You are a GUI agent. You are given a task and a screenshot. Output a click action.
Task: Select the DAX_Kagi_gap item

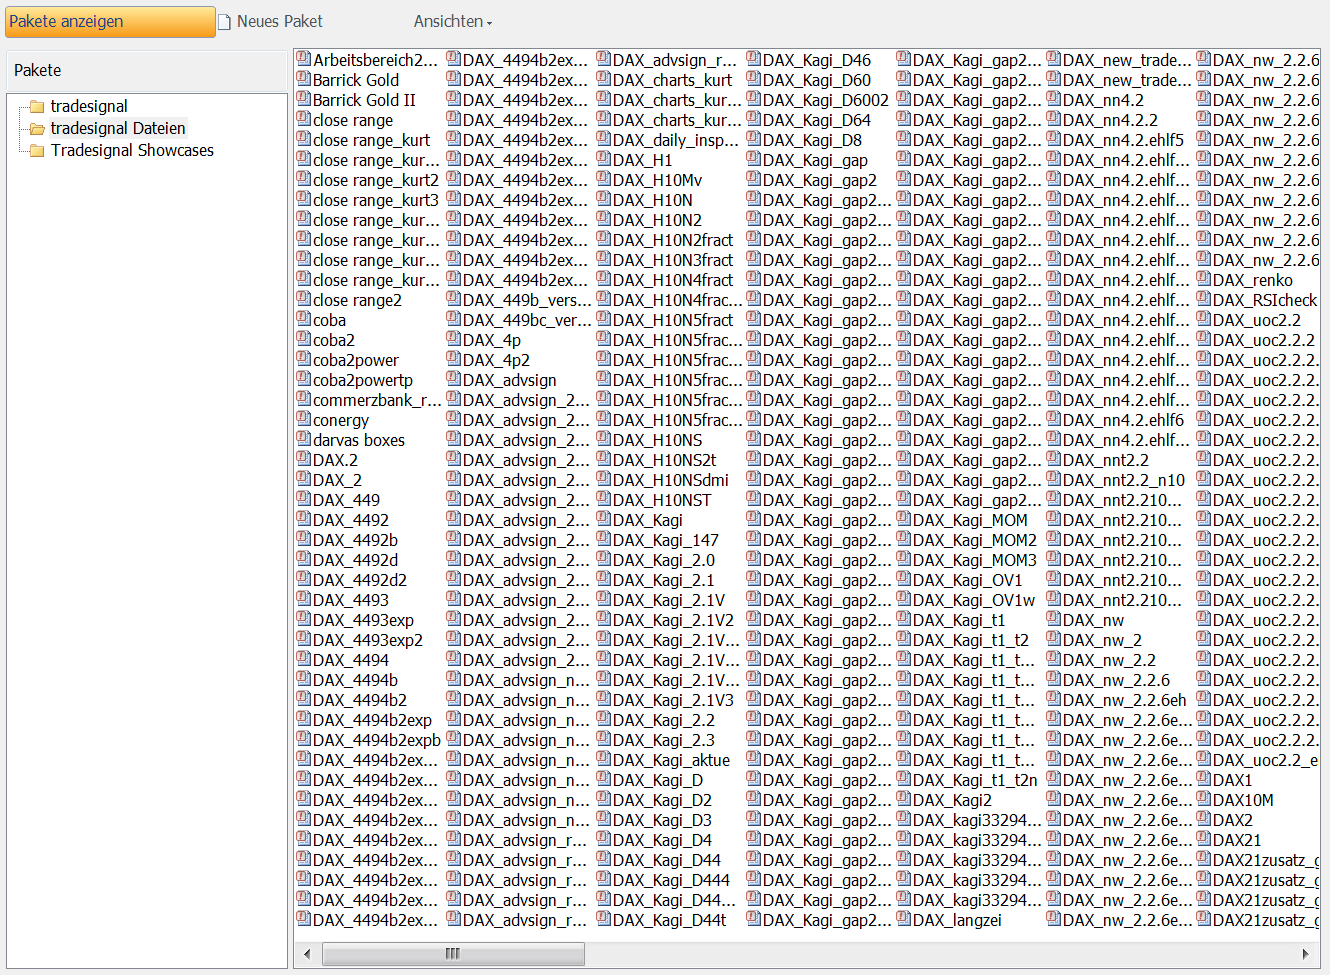tap(815, 160)
